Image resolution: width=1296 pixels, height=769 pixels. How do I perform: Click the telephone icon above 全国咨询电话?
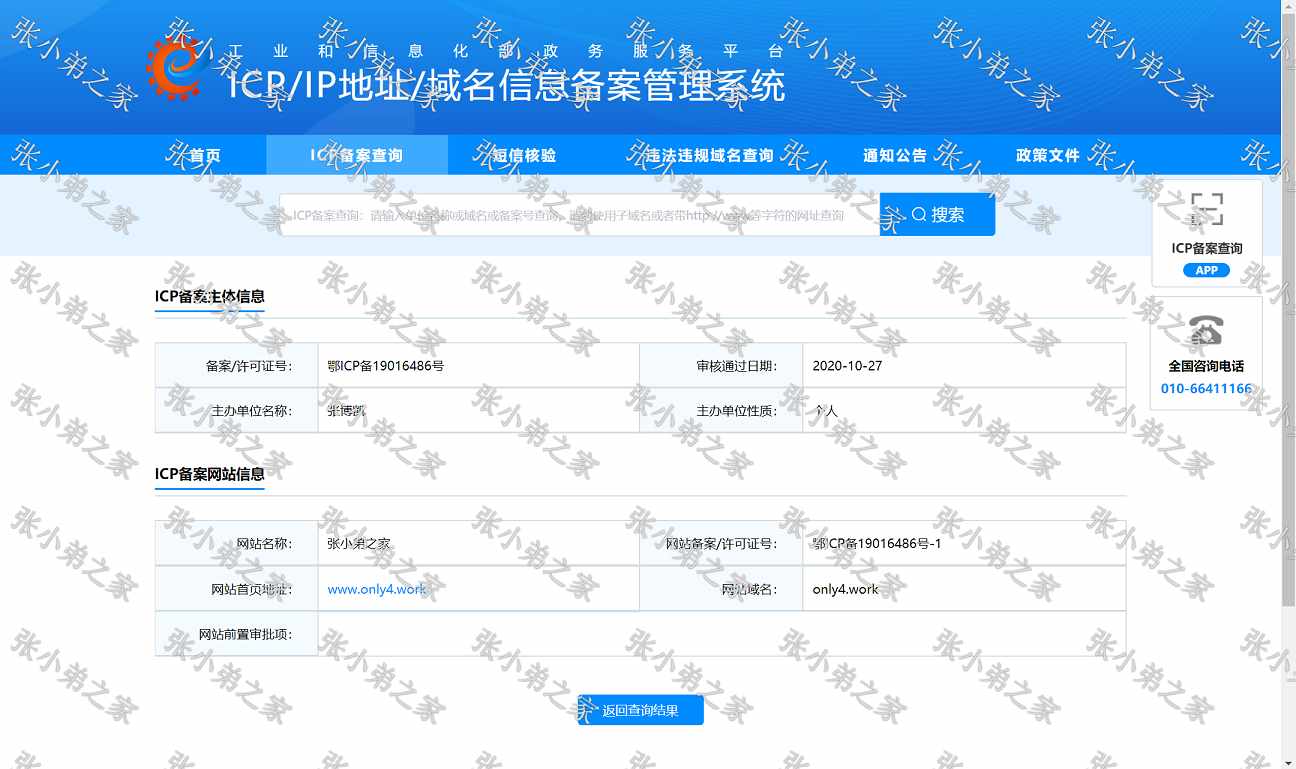1207,329
